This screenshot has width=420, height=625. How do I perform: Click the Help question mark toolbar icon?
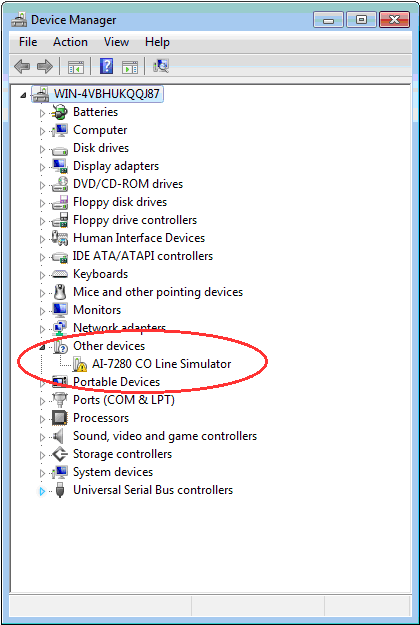click(x=106, y=66)
